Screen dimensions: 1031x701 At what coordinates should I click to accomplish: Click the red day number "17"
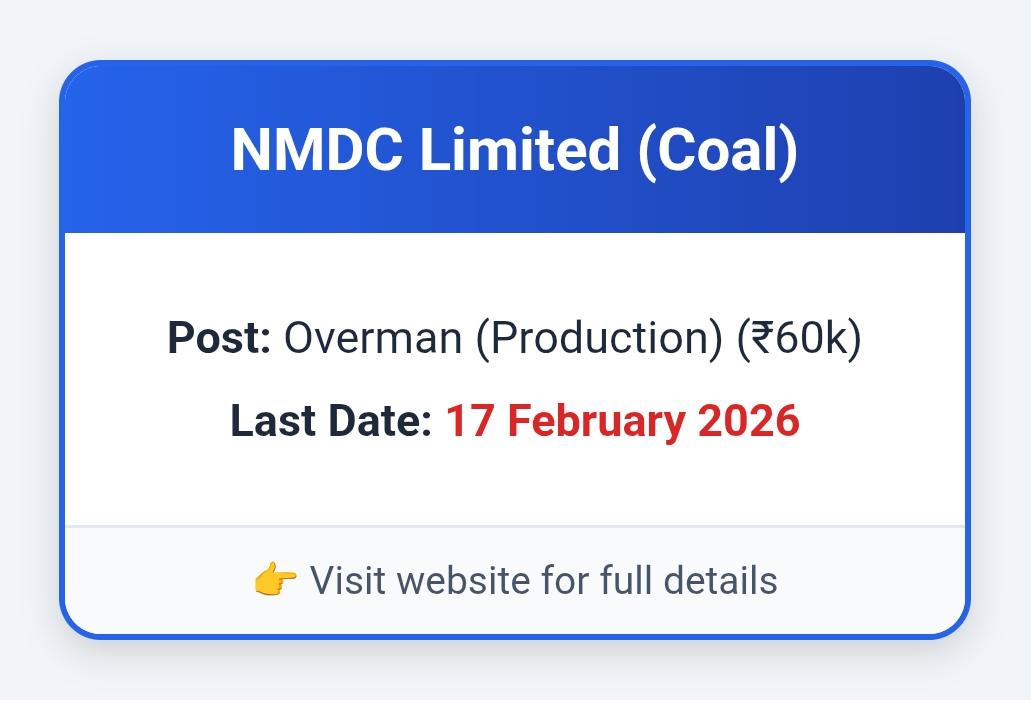pyautogui.click(x=466, y=420)
